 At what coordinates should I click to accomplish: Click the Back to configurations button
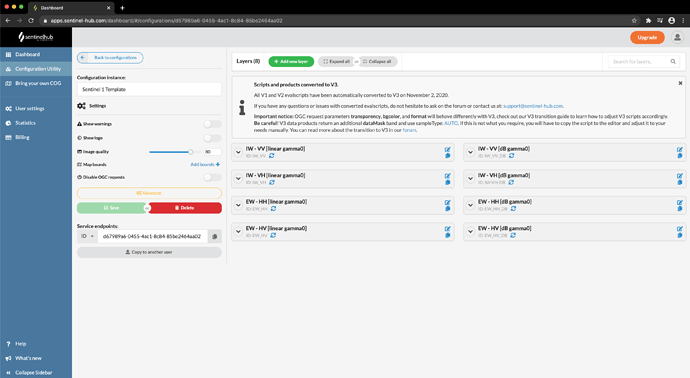click(x=110, y=58)
